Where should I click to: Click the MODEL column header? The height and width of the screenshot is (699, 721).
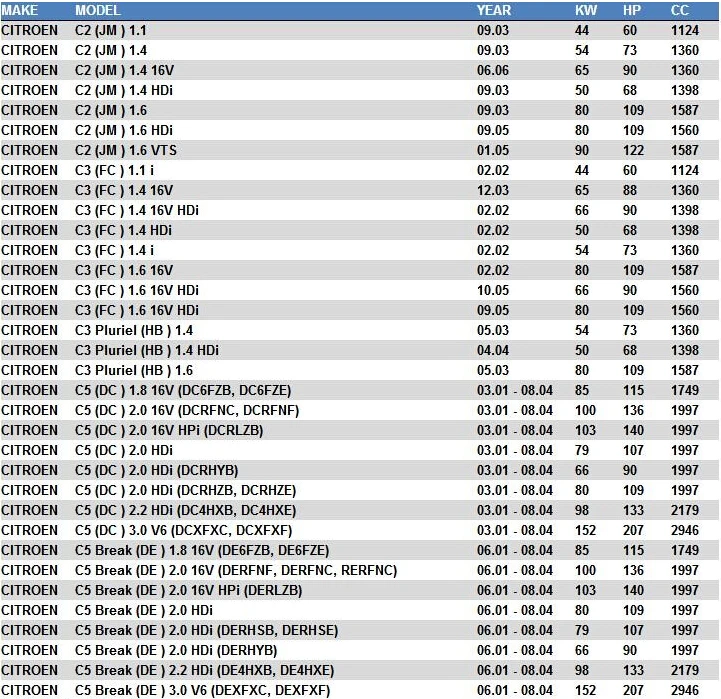pyautogui.click(x=97, y=10)
